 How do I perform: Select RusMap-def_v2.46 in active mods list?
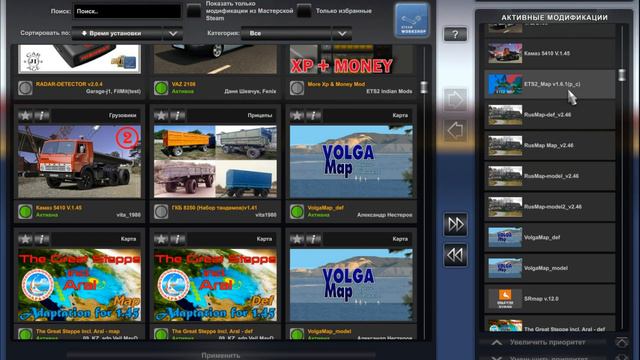pyautogui.click(x=549, y=115)
